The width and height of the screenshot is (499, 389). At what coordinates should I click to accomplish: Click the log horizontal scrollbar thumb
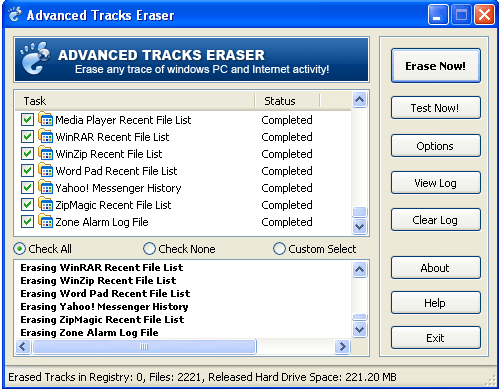point(144,346)
